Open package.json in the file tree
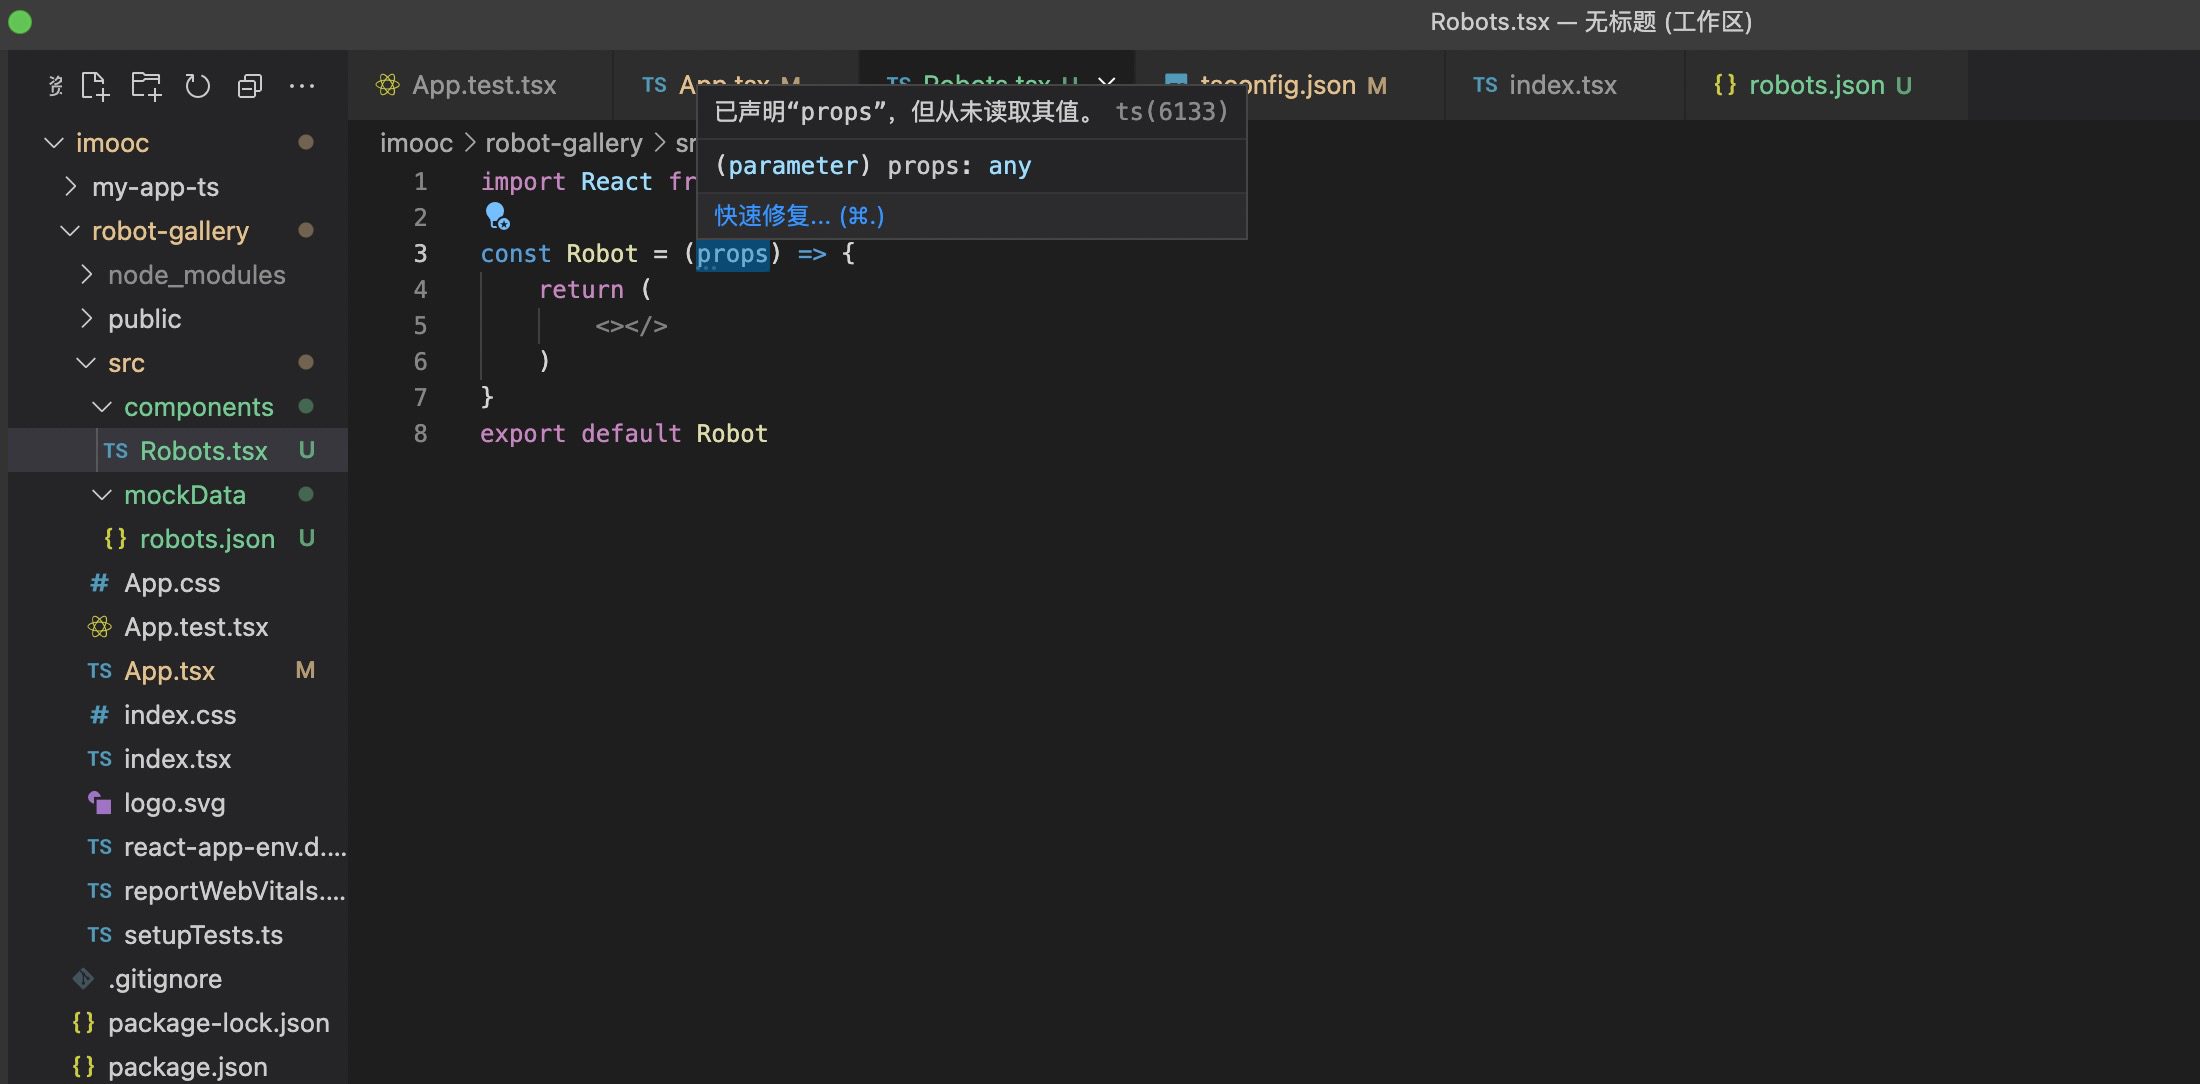 tap(187, 1067)
